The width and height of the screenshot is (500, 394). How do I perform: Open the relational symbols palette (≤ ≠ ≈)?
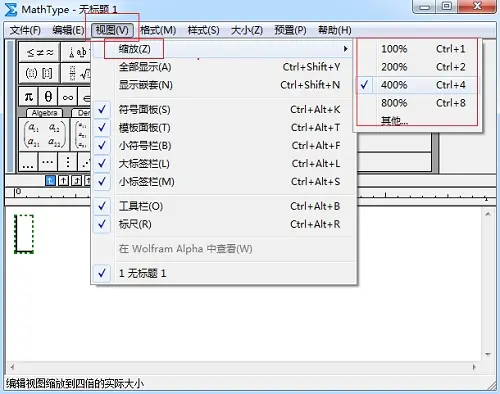click(x=40, y=52)
